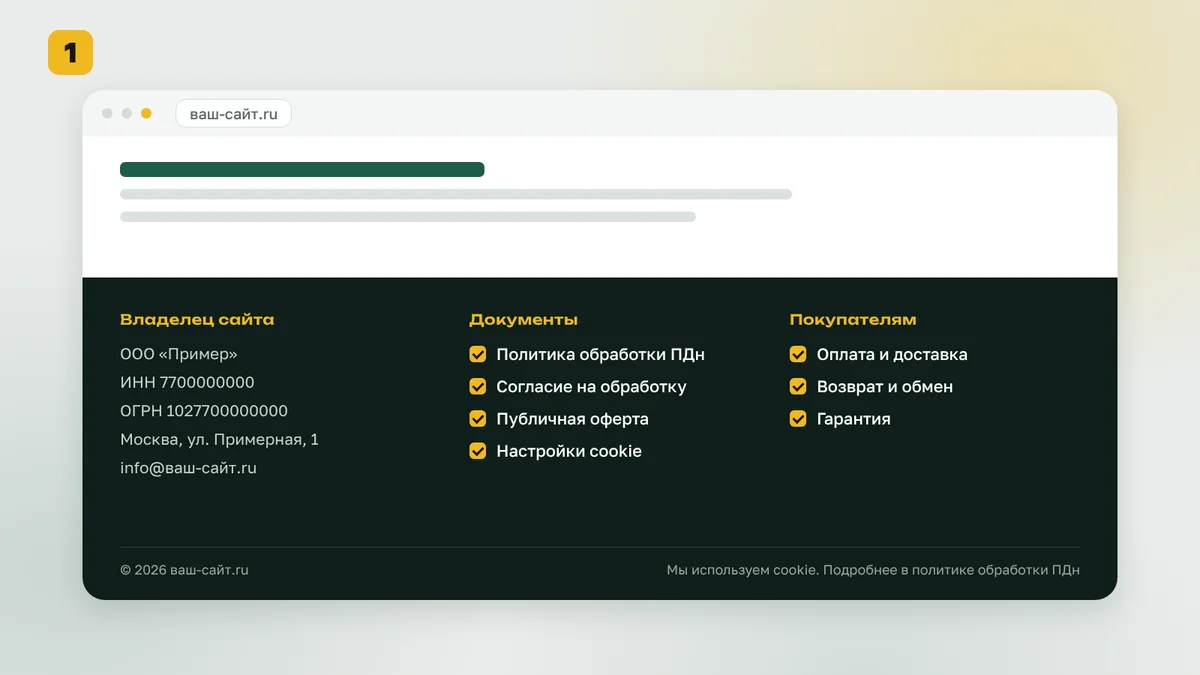Screen dimensions: 1200x675
Task: Toggle checkbox next to Возврат и обмен
Action: (798, 386)
